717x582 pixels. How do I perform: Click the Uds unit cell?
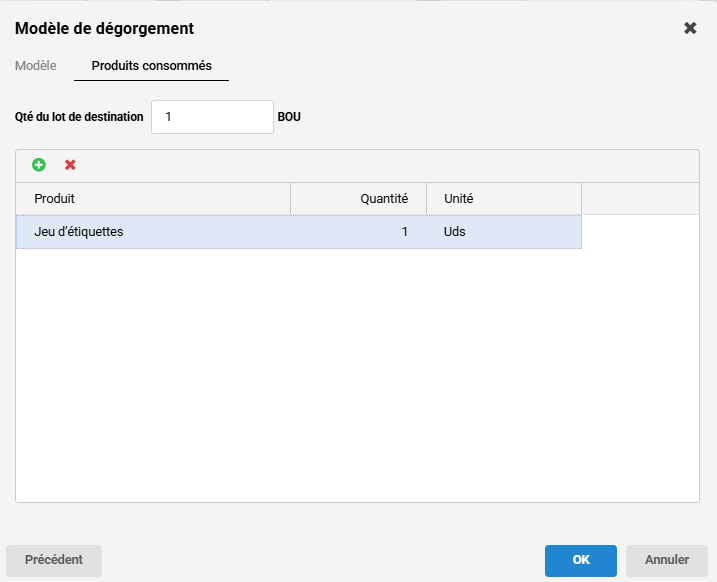coord(503,232)
